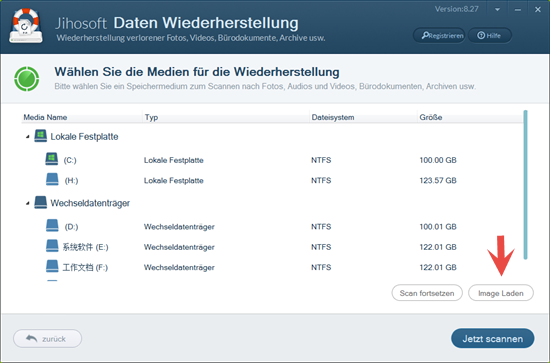550x363 pixels.
Task: Click the Lokale Festplatte group drive icon
Action: coord(41,136)
